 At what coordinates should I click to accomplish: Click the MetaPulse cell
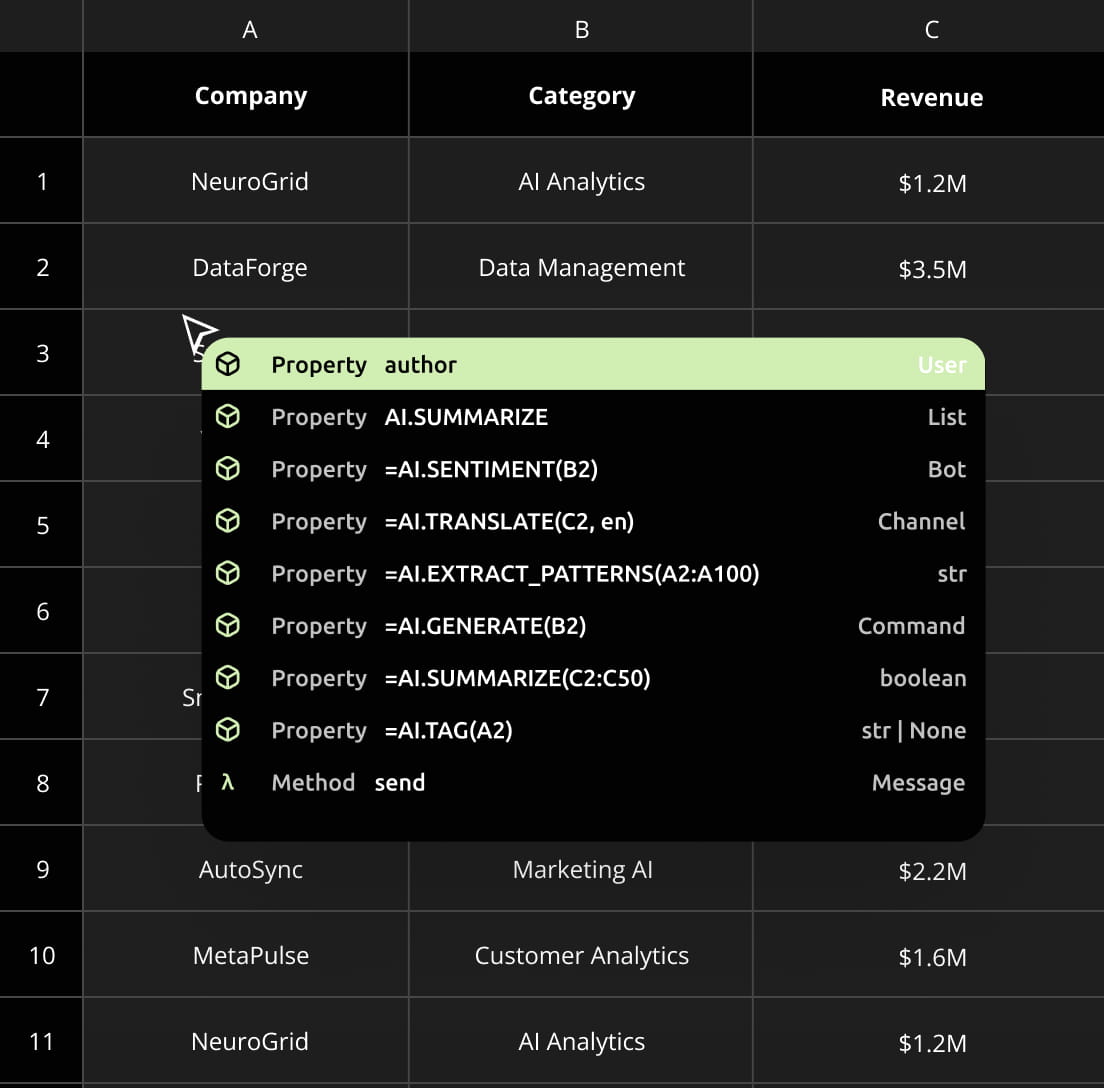[246, 953]
